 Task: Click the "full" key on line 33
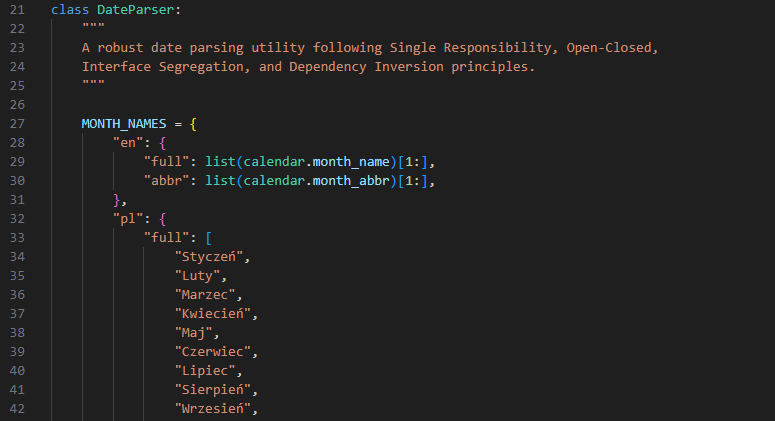click(x=167, y=238)
